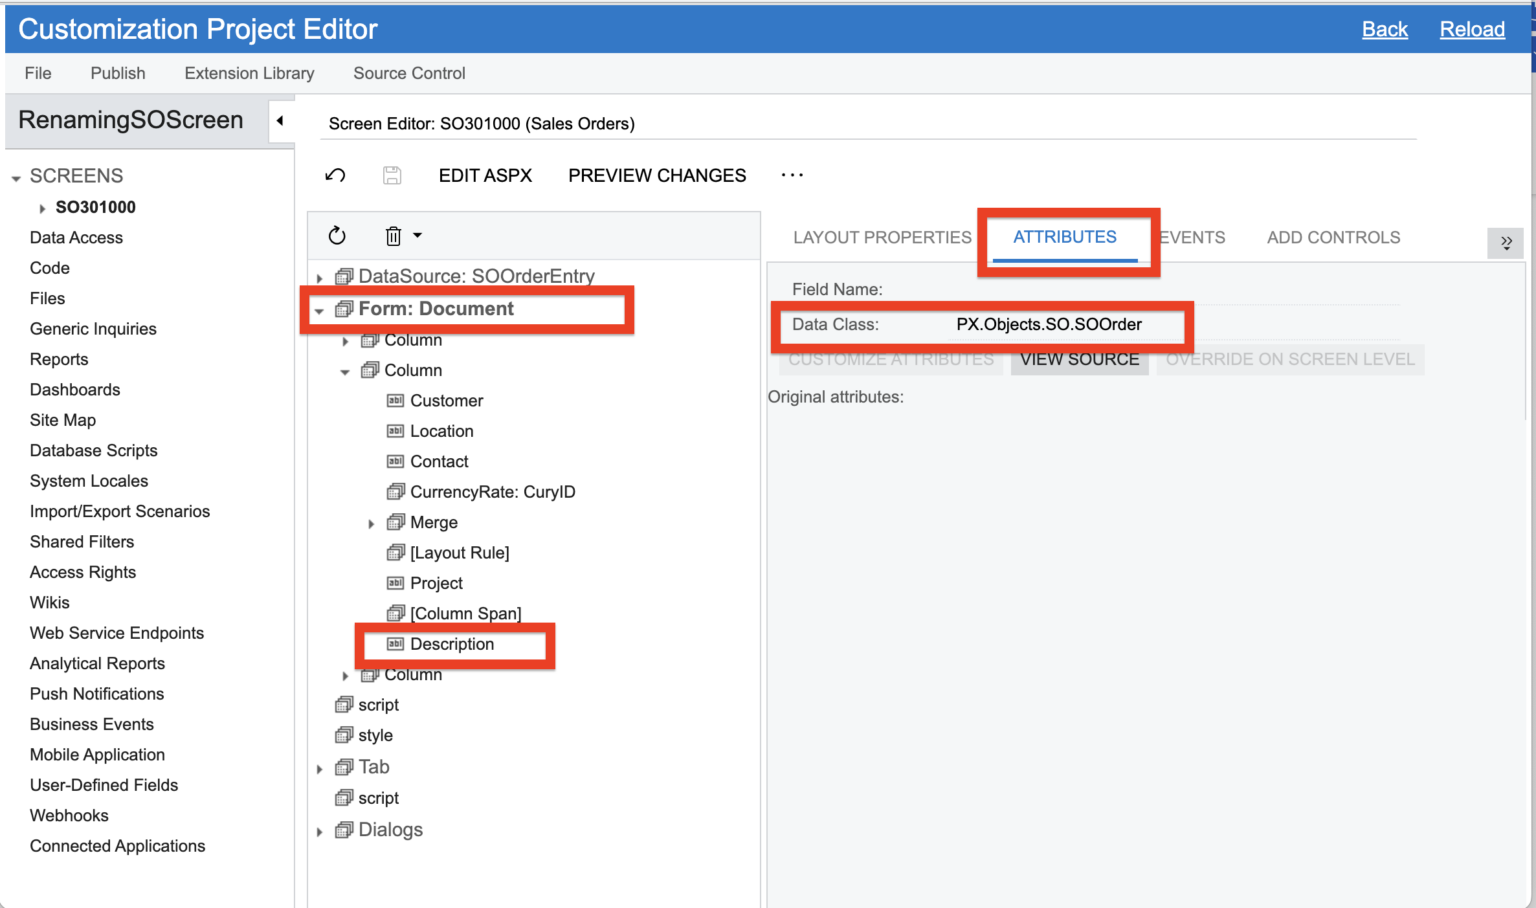This screenshot has height=908, width=1536.
Task: Expand the Dialogs node arrow
Action: point(320,832)
